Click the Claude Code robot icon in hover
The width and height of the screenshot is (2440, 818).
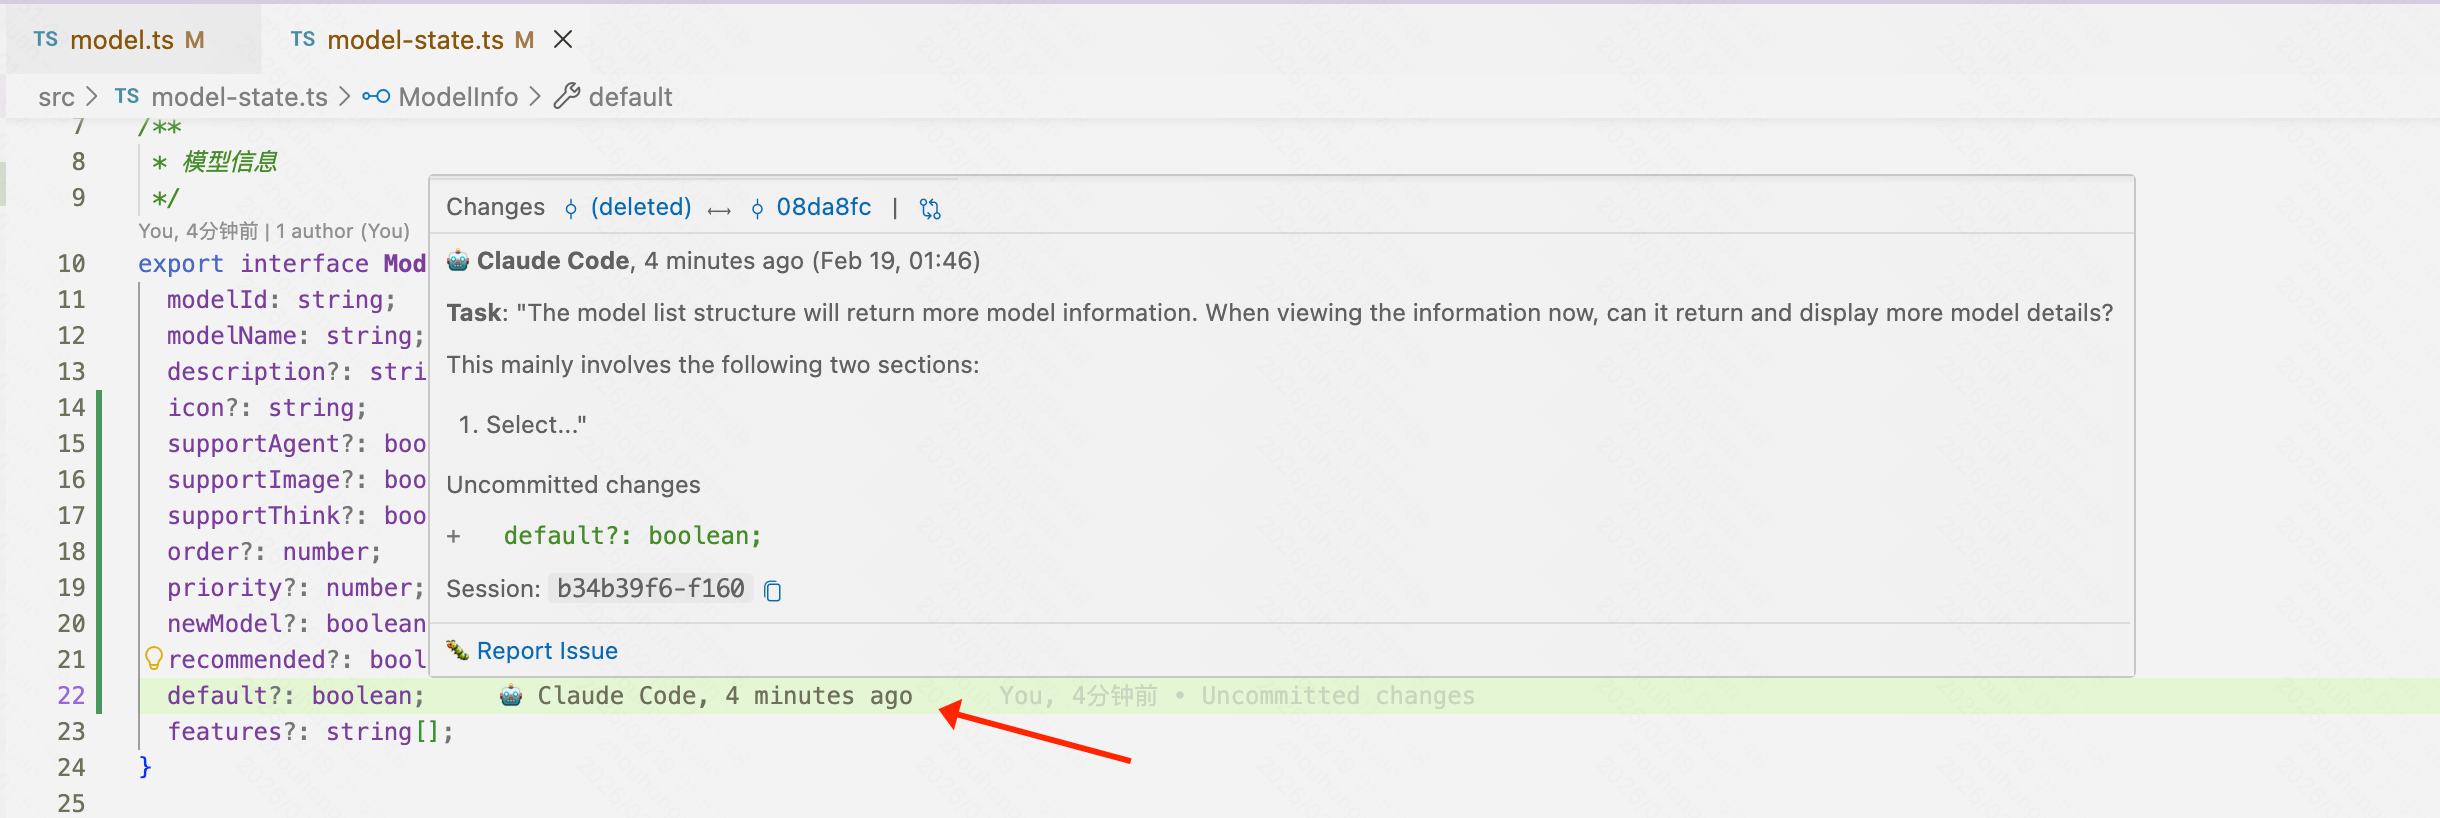pos(458,261)
